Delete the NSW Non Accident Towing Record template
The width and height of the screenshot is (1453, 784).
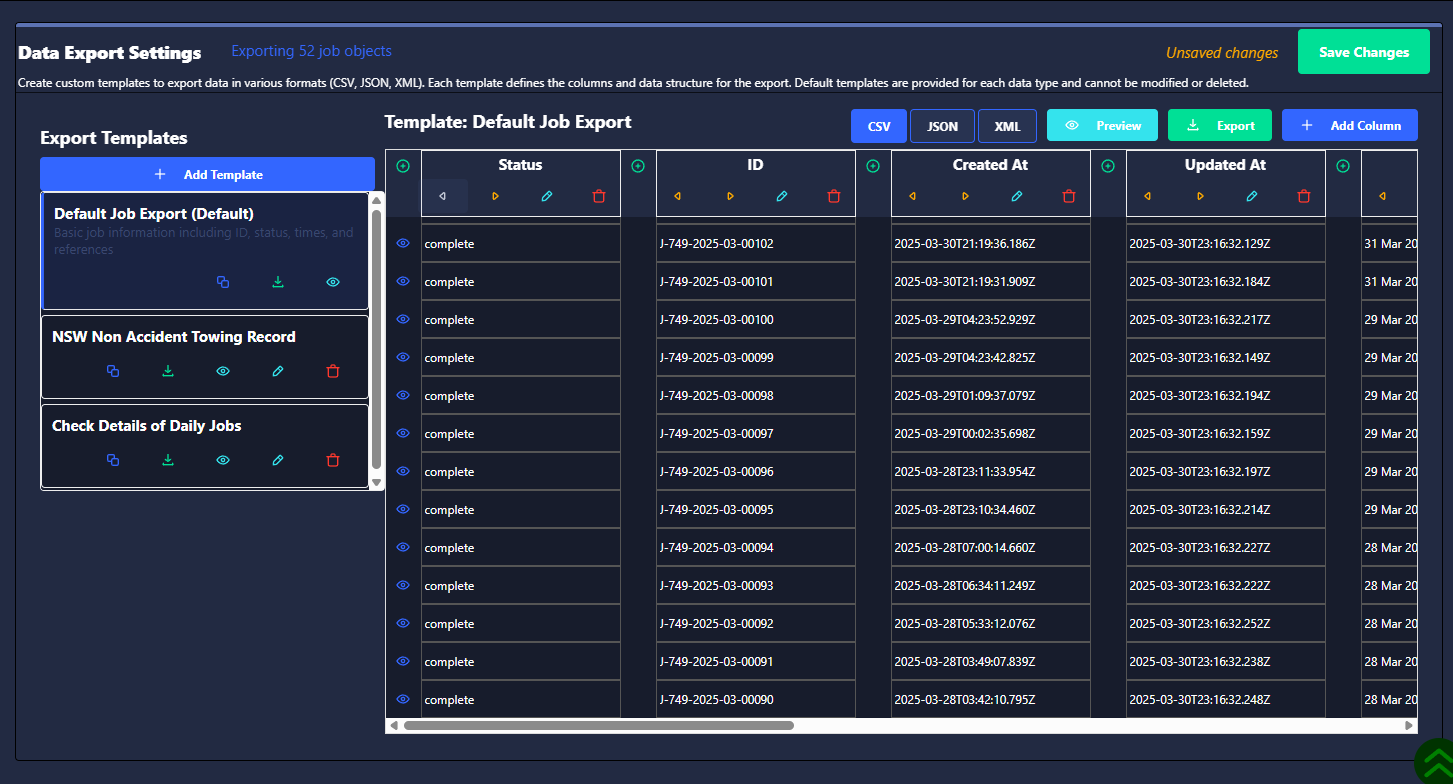333,371
